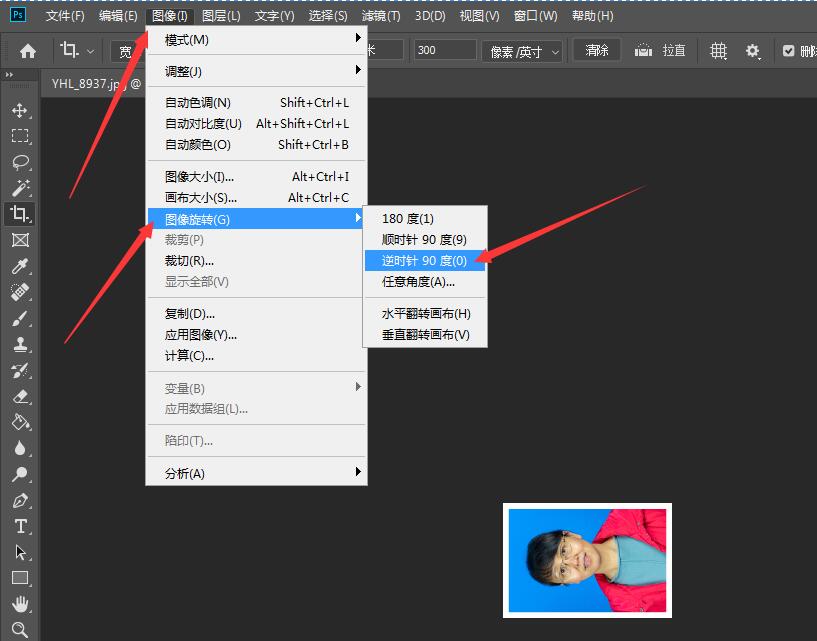Viewport: 817px width, 641px height.
Task: Click inside the 300 resolution field
Action: pos(444,50)
